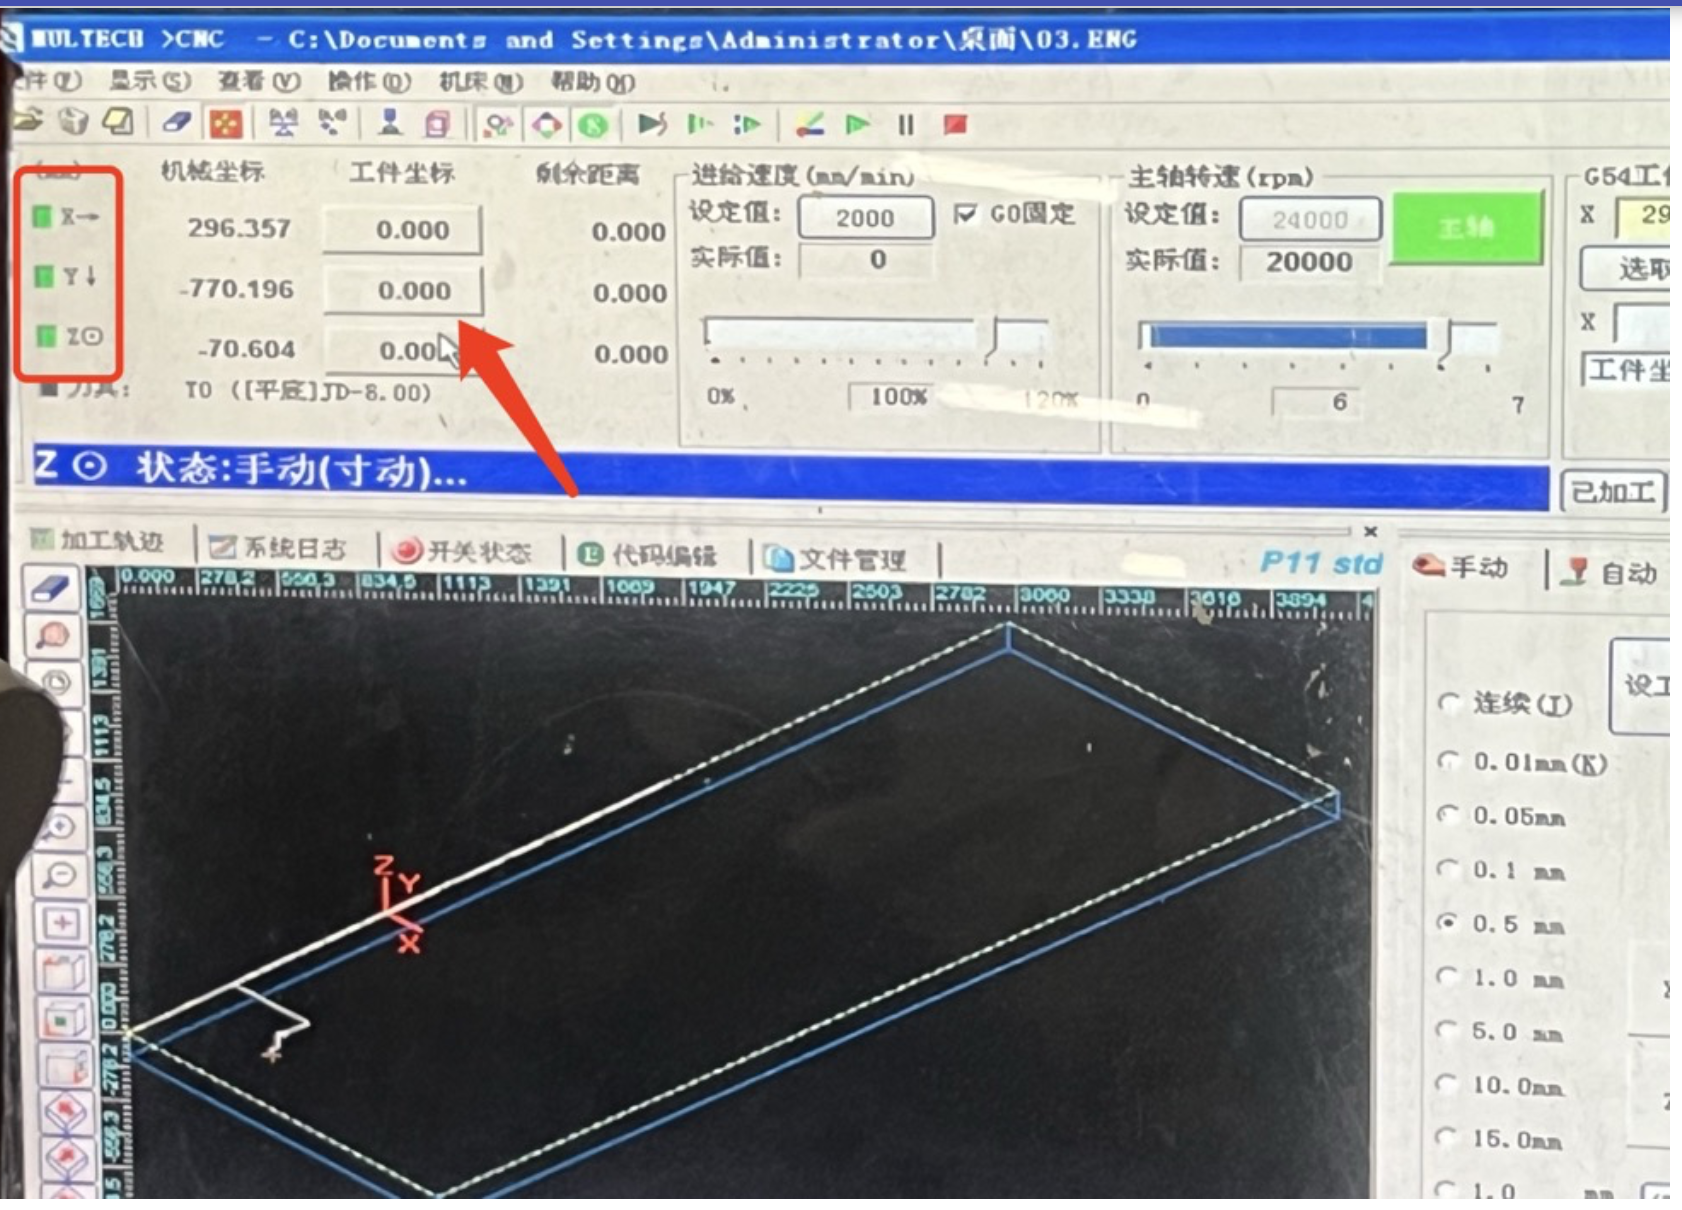Click the open file folder icon
Screen dimensions: 1682x1210
coord(28,122)
